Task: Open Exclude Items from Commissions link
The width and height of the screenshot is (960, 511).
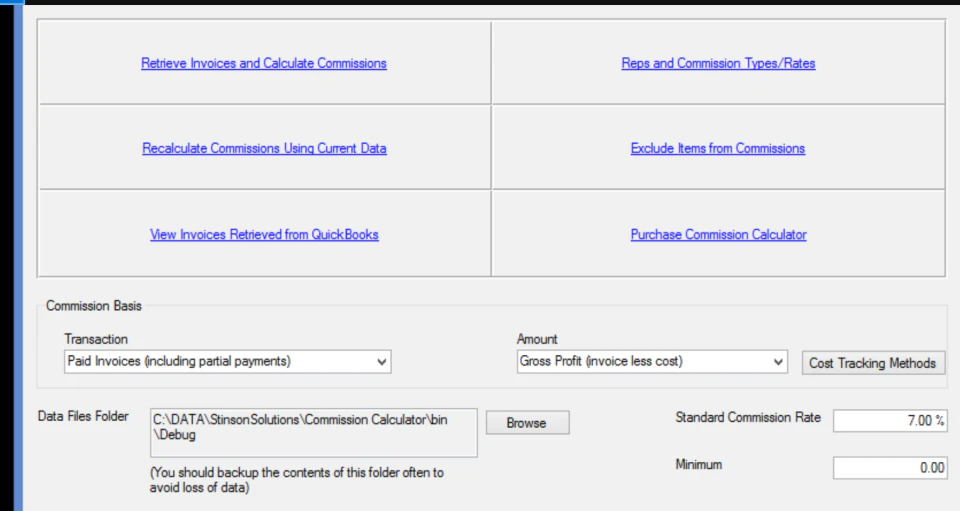Action: click(x=718, y=148)
